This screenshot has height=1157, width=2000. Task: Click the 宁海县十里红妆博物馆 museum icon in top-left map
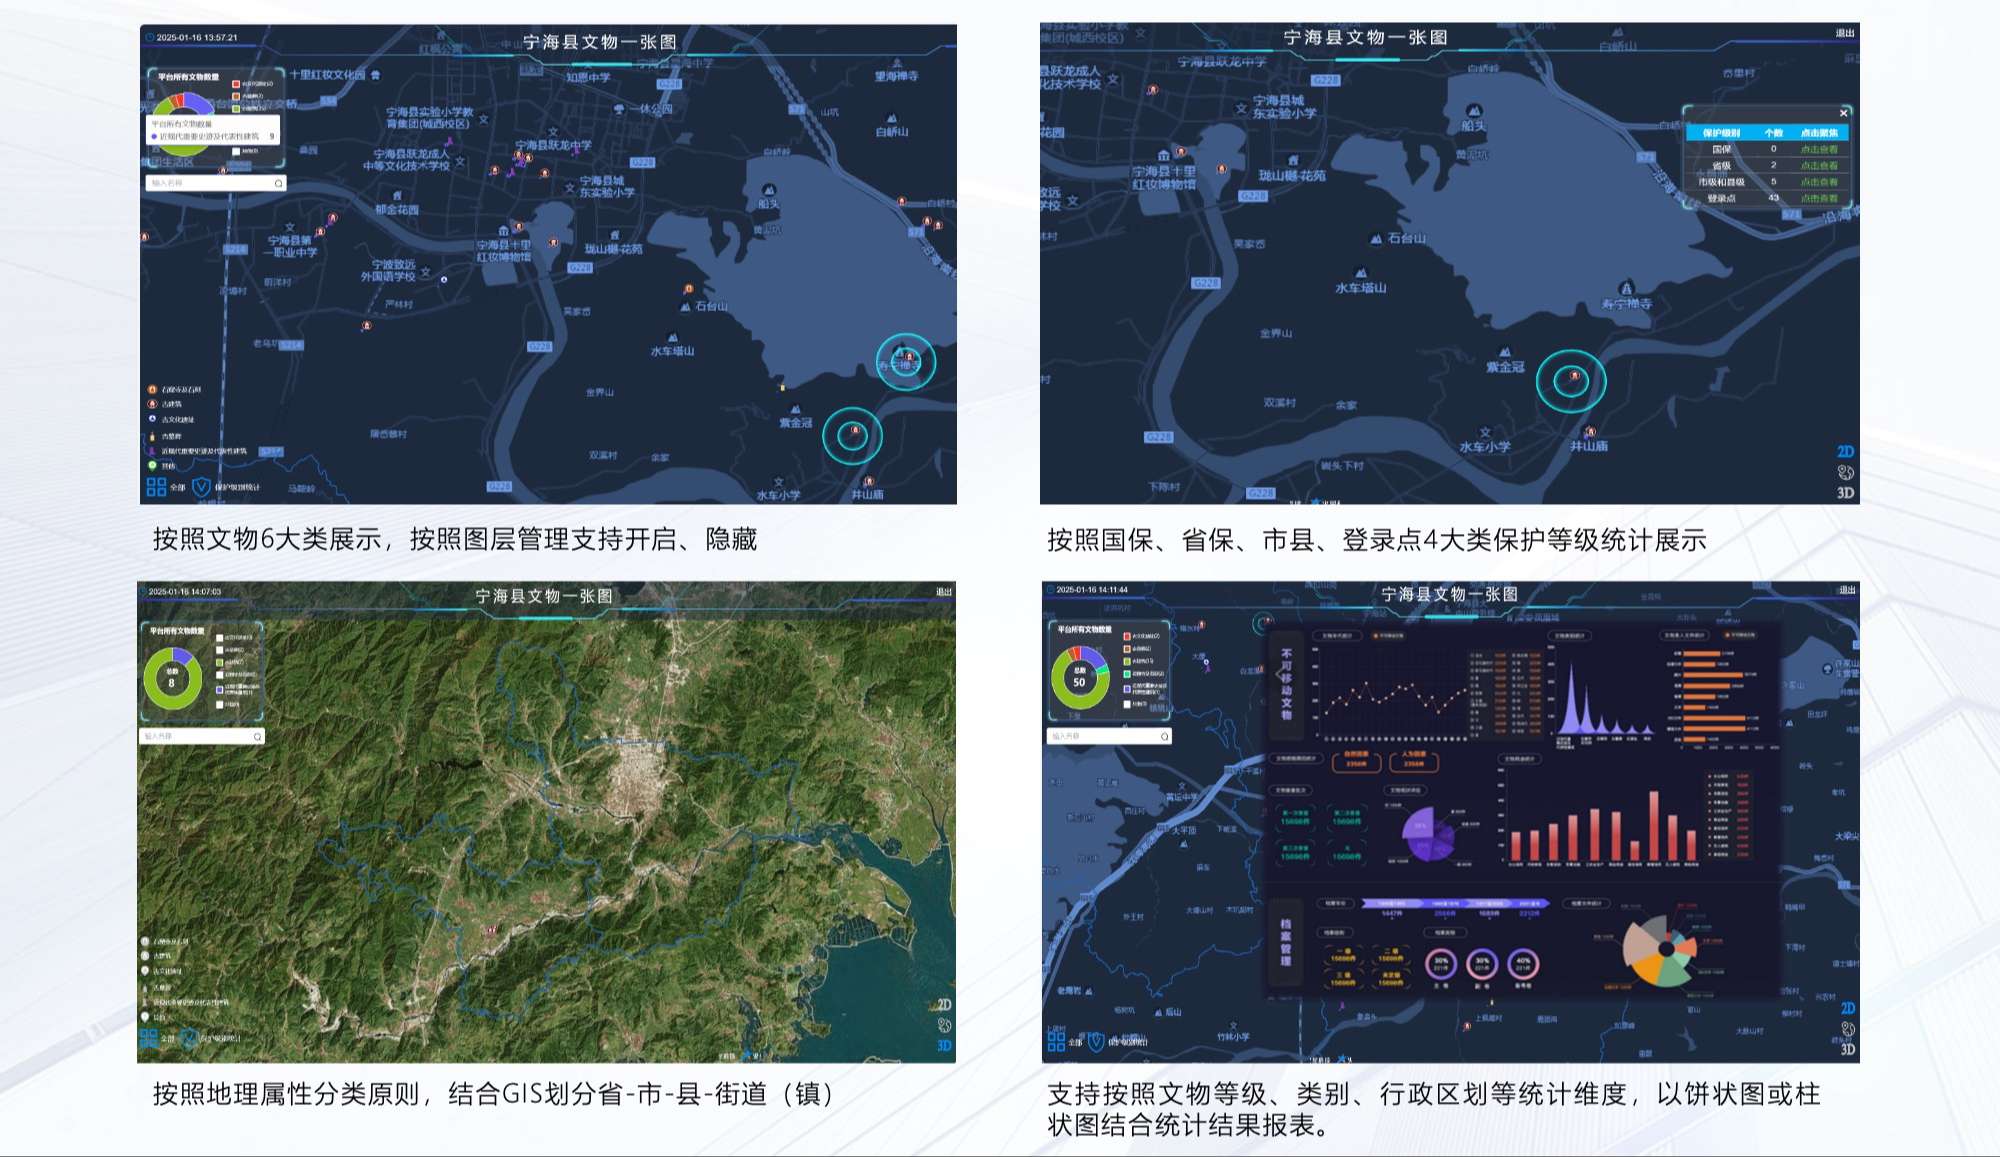pos(504,231)
